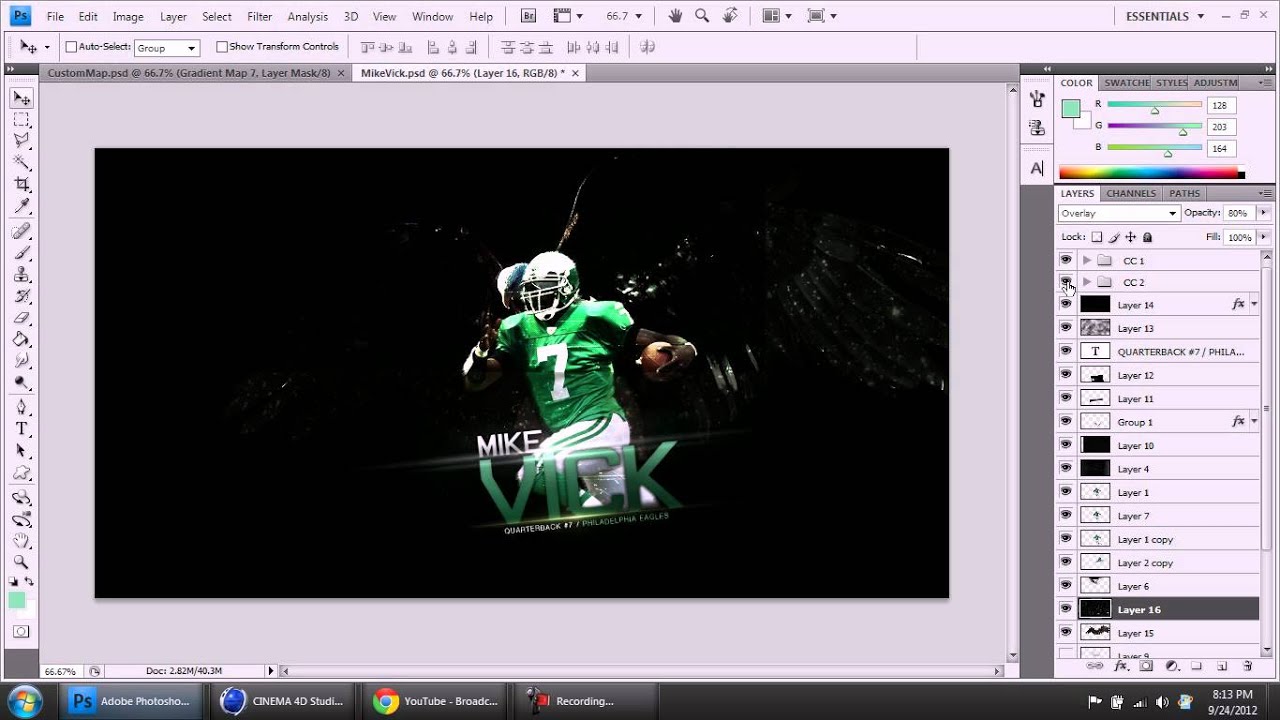Expand the CC 1 group folder

click(1087, 260)
